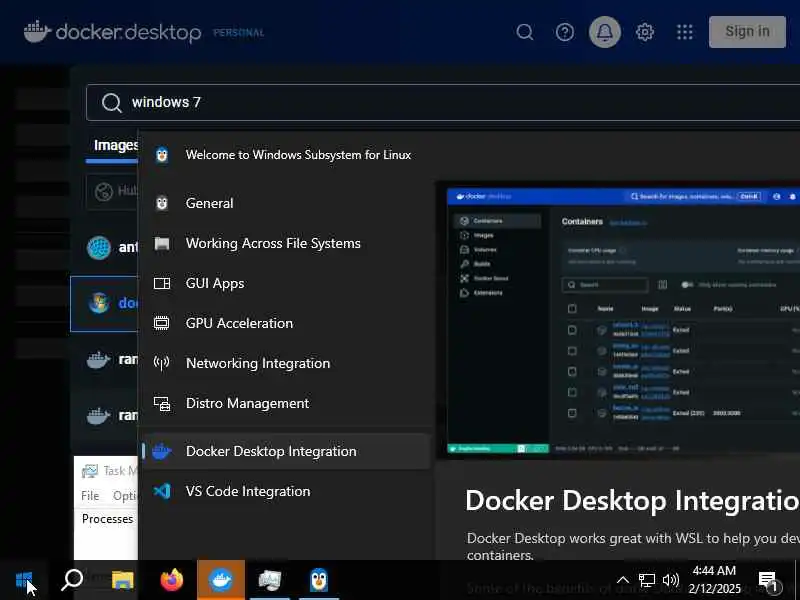Image resolution: width=800 pixels, height=600 pixels.
Task: Show hidden tray icons chevron
Action: tap(623, 580)
